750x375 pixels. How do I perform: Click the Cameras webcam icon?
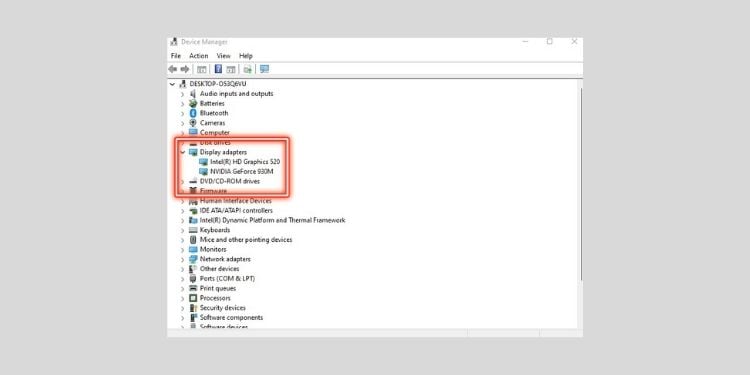193,123
